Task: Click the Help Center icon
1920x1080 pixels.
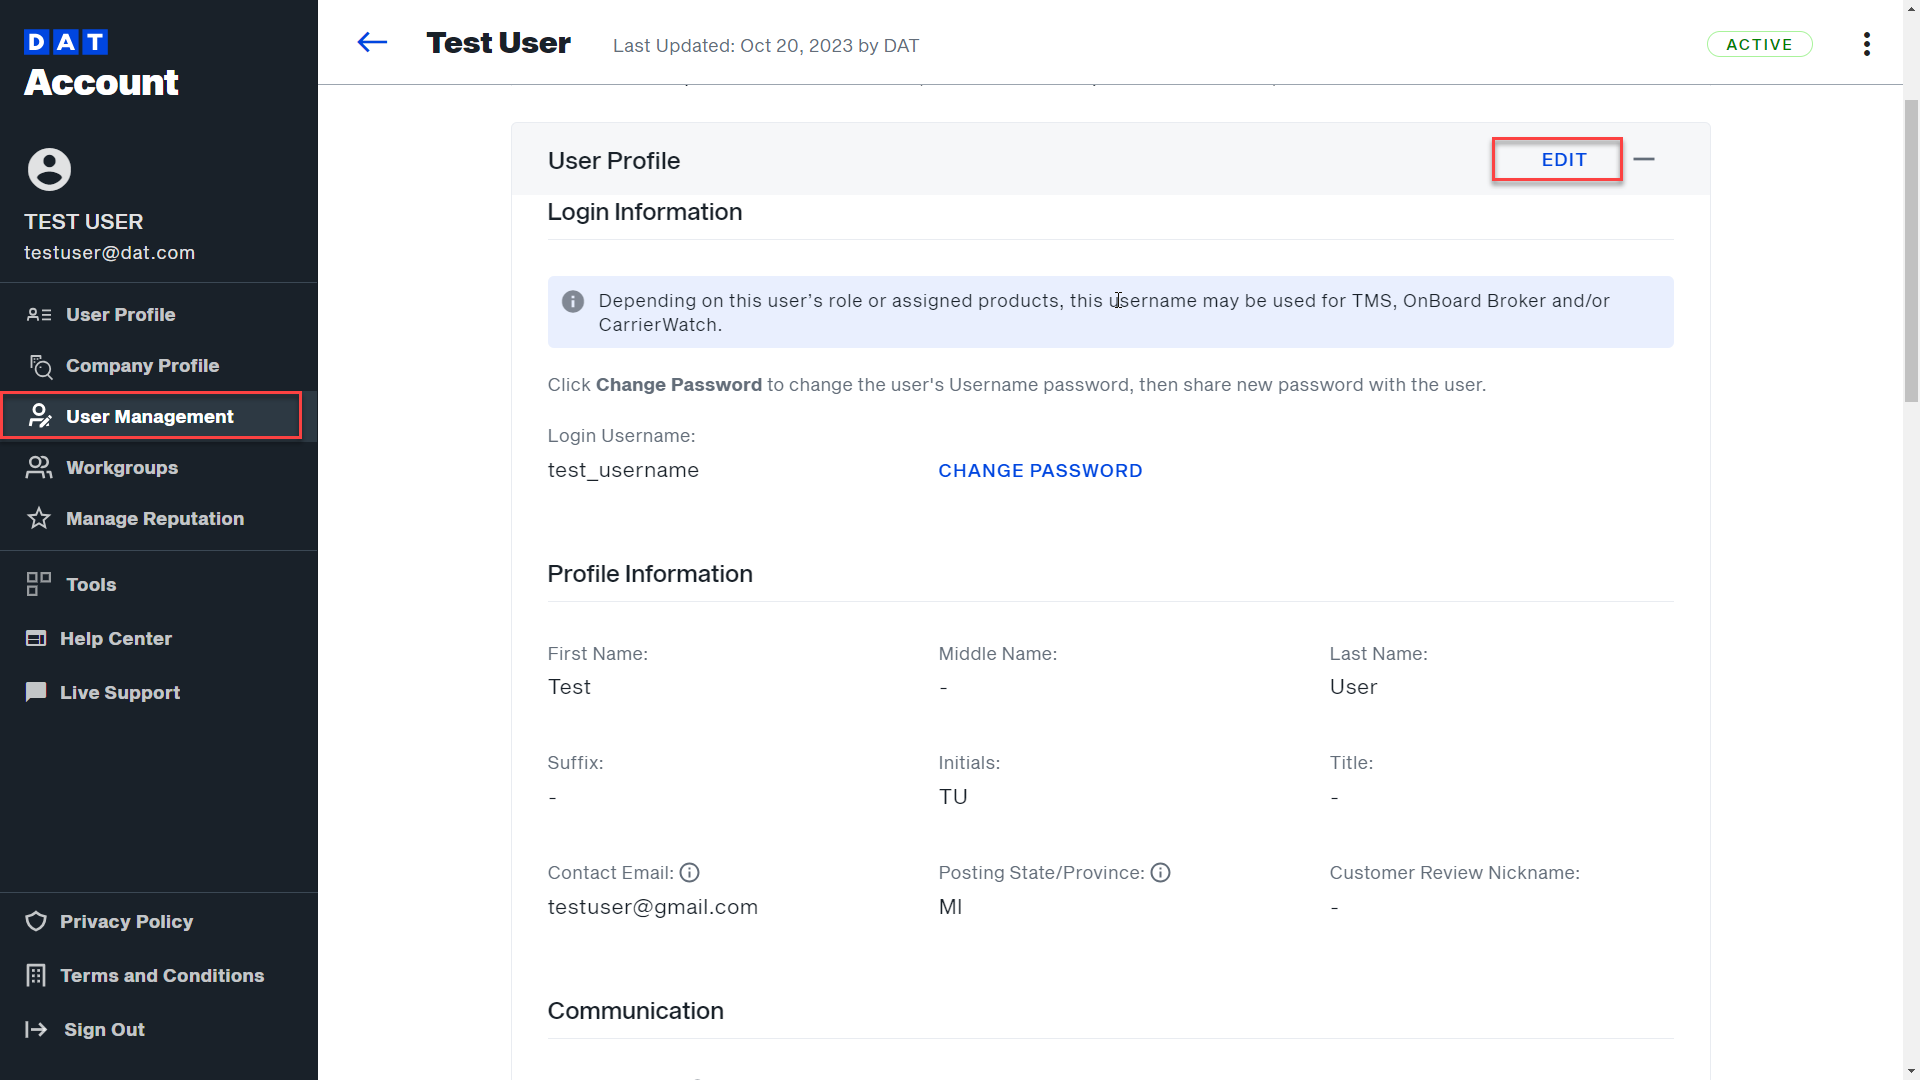Action: coord(36,638)
